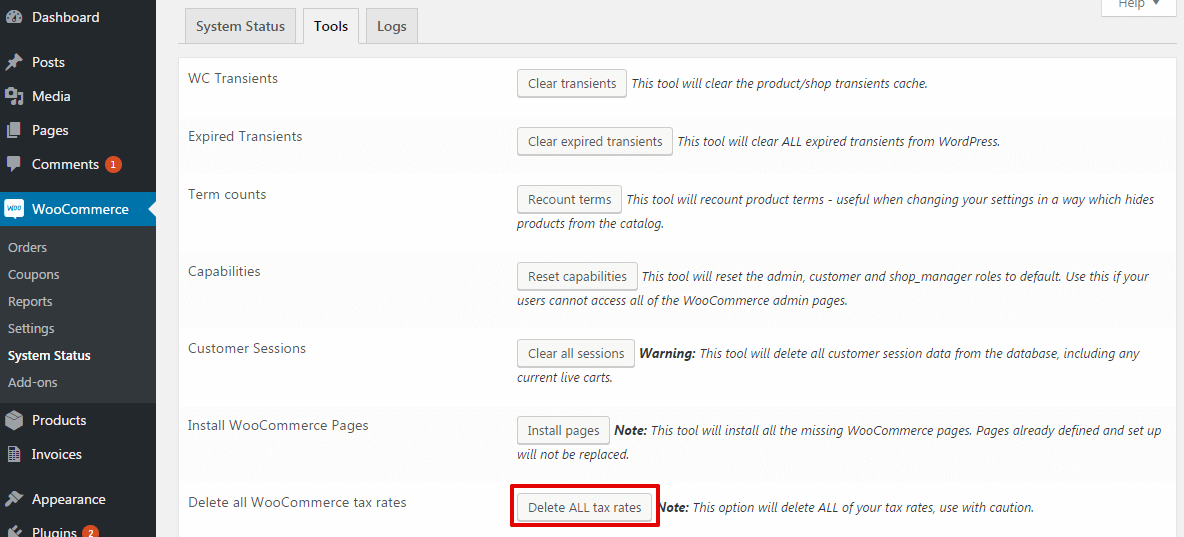Switch to the System Status tab
This screenshot has width=1184, height=537.
[x=240, y=26]
